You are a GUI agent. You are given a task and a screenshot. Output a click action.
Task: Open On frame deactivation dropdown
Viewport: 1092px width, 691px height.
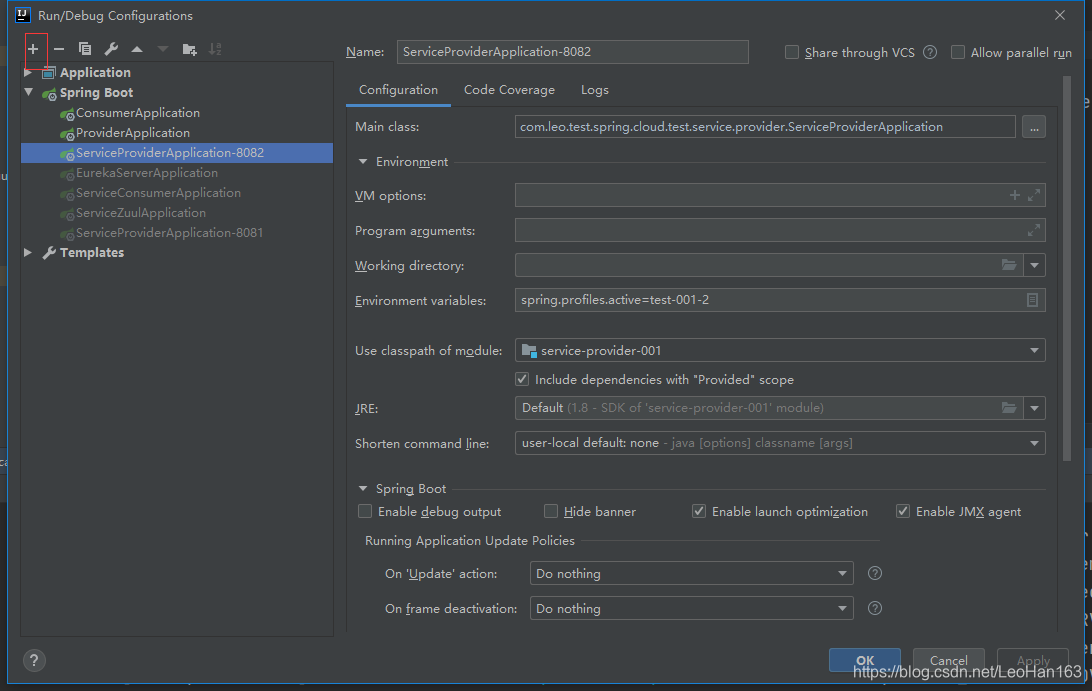pyautogui.click(x=842, y=608)
